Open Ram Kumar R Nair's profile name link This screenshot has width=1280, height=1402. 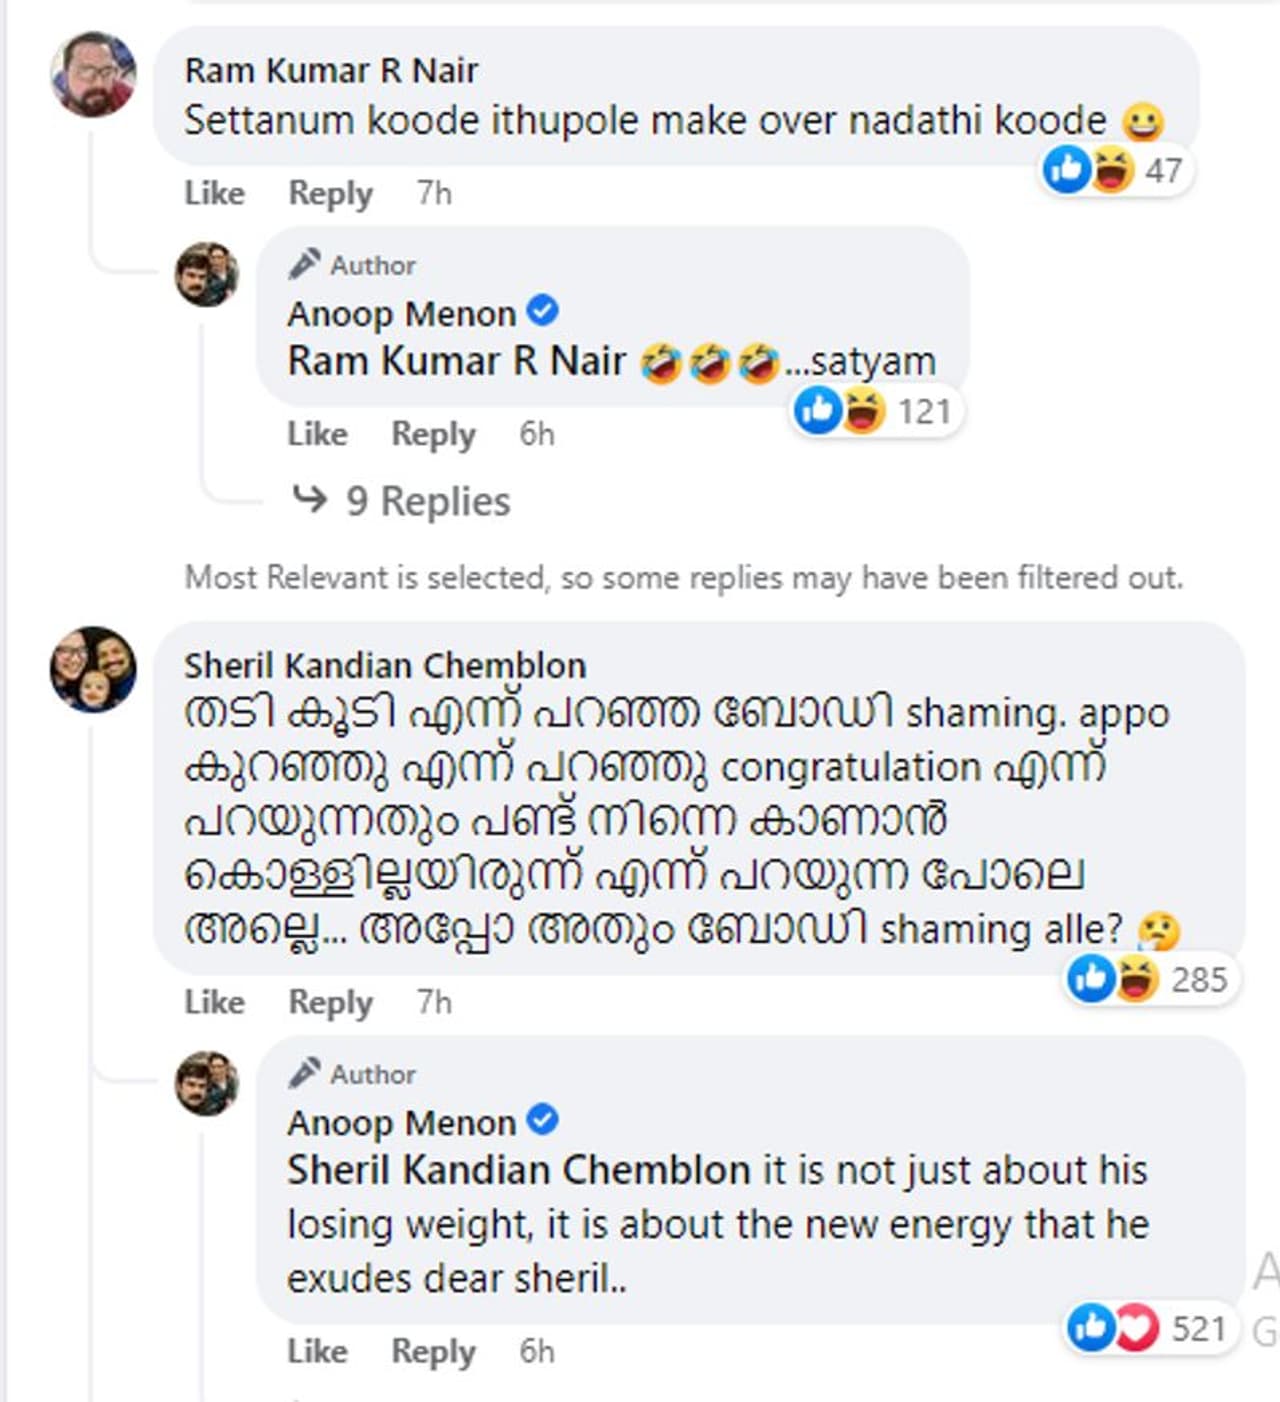[x=331, y=71]
